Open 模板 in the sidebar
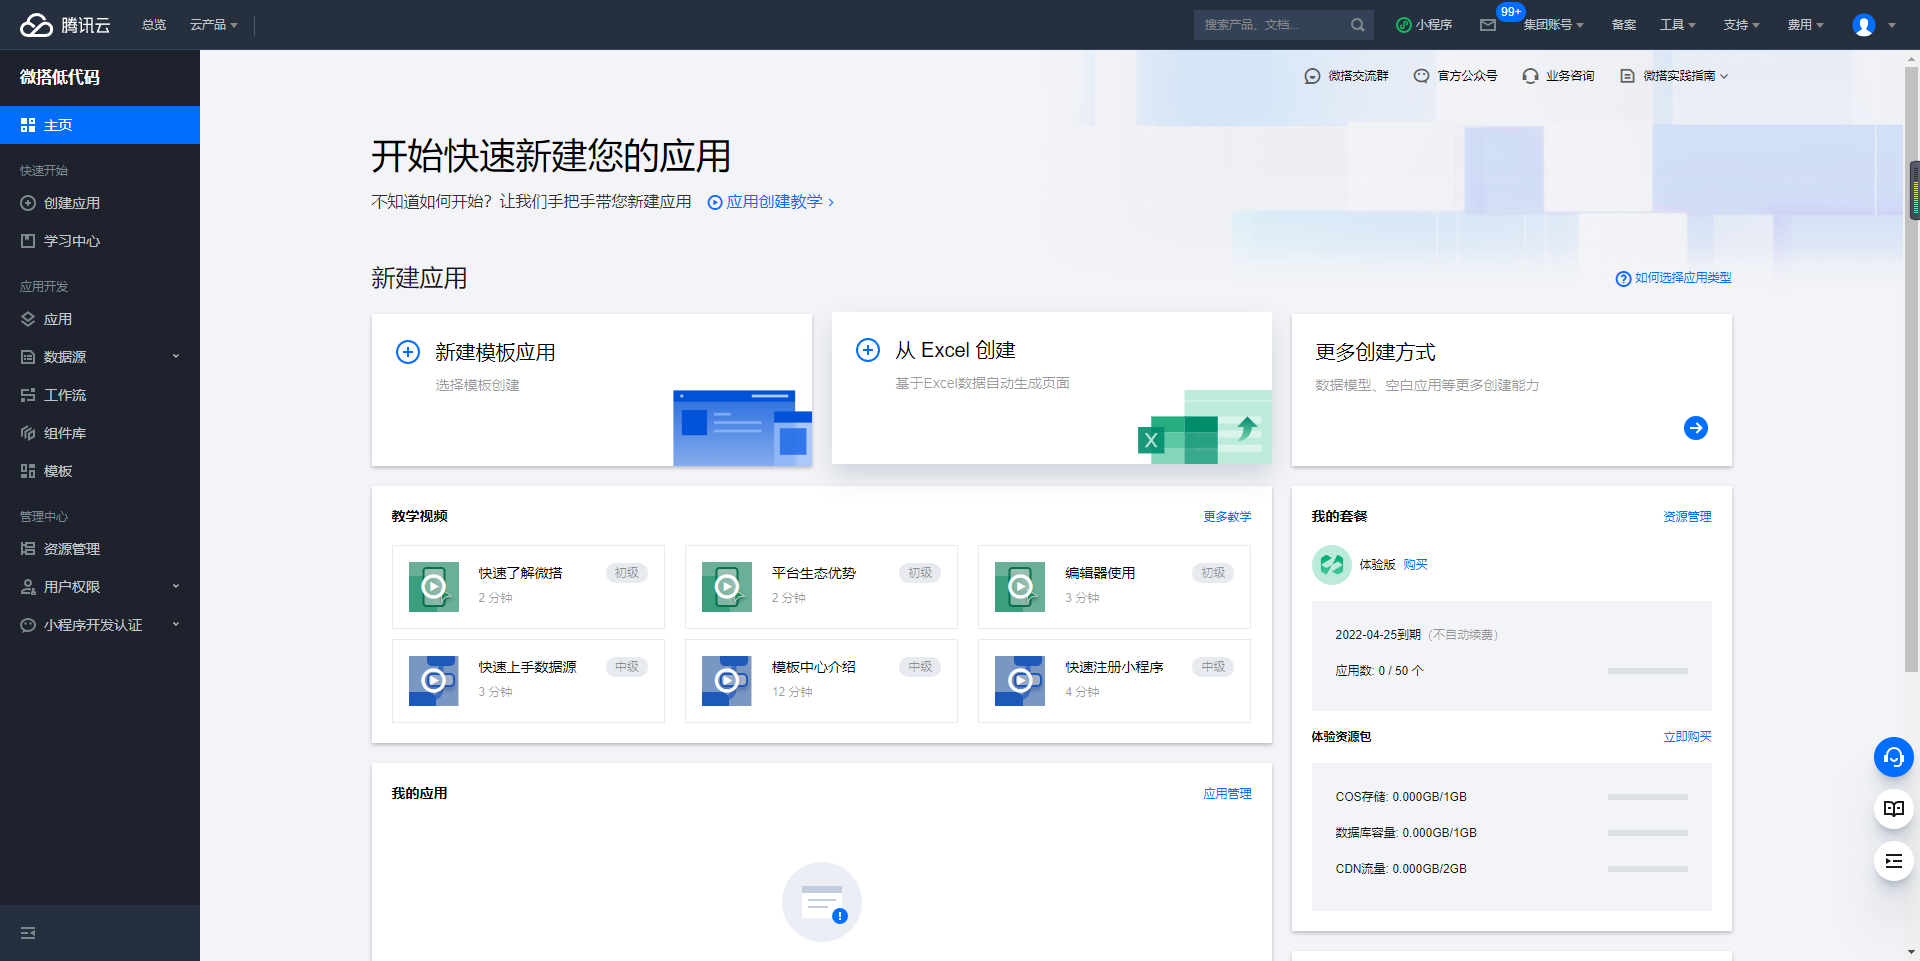The width and height of the screenshot is (1920, 961). (100, 471)
